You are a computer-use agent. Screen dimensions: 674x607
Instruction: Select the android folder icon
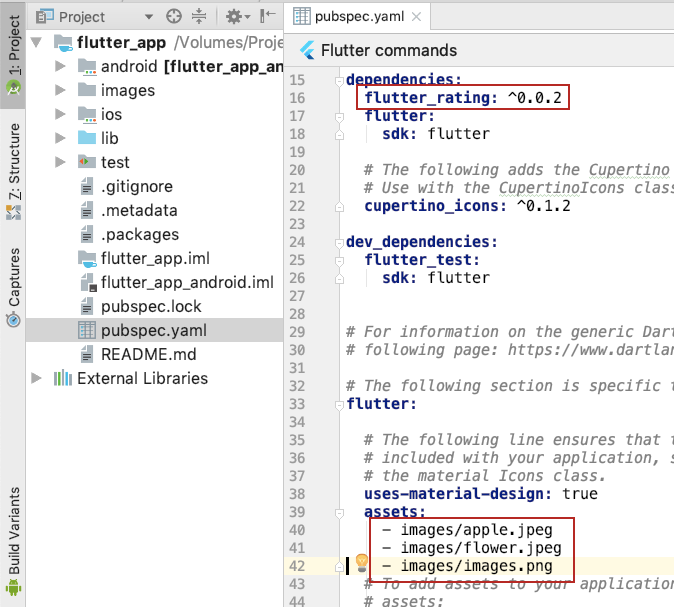tap(87, 67)
